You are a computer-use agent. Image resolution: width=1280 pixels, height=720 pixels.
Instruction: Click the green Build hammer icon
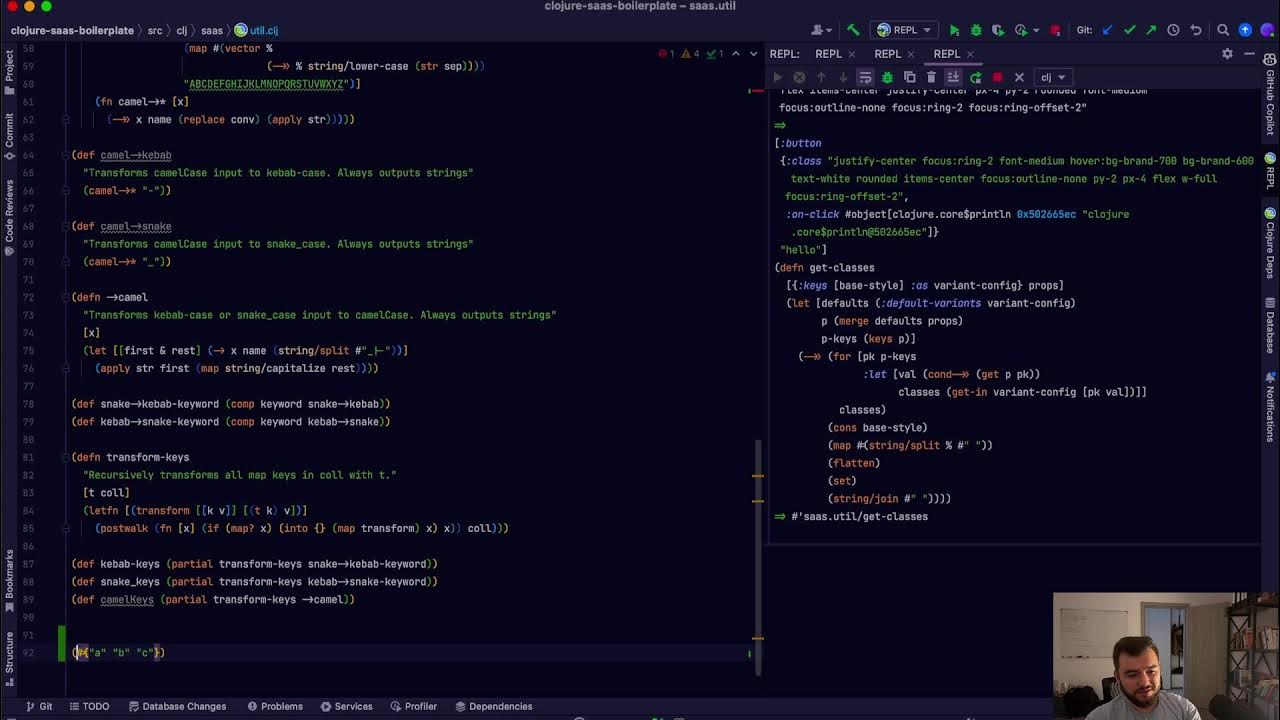pyautogui.click(x=853, y=30)
